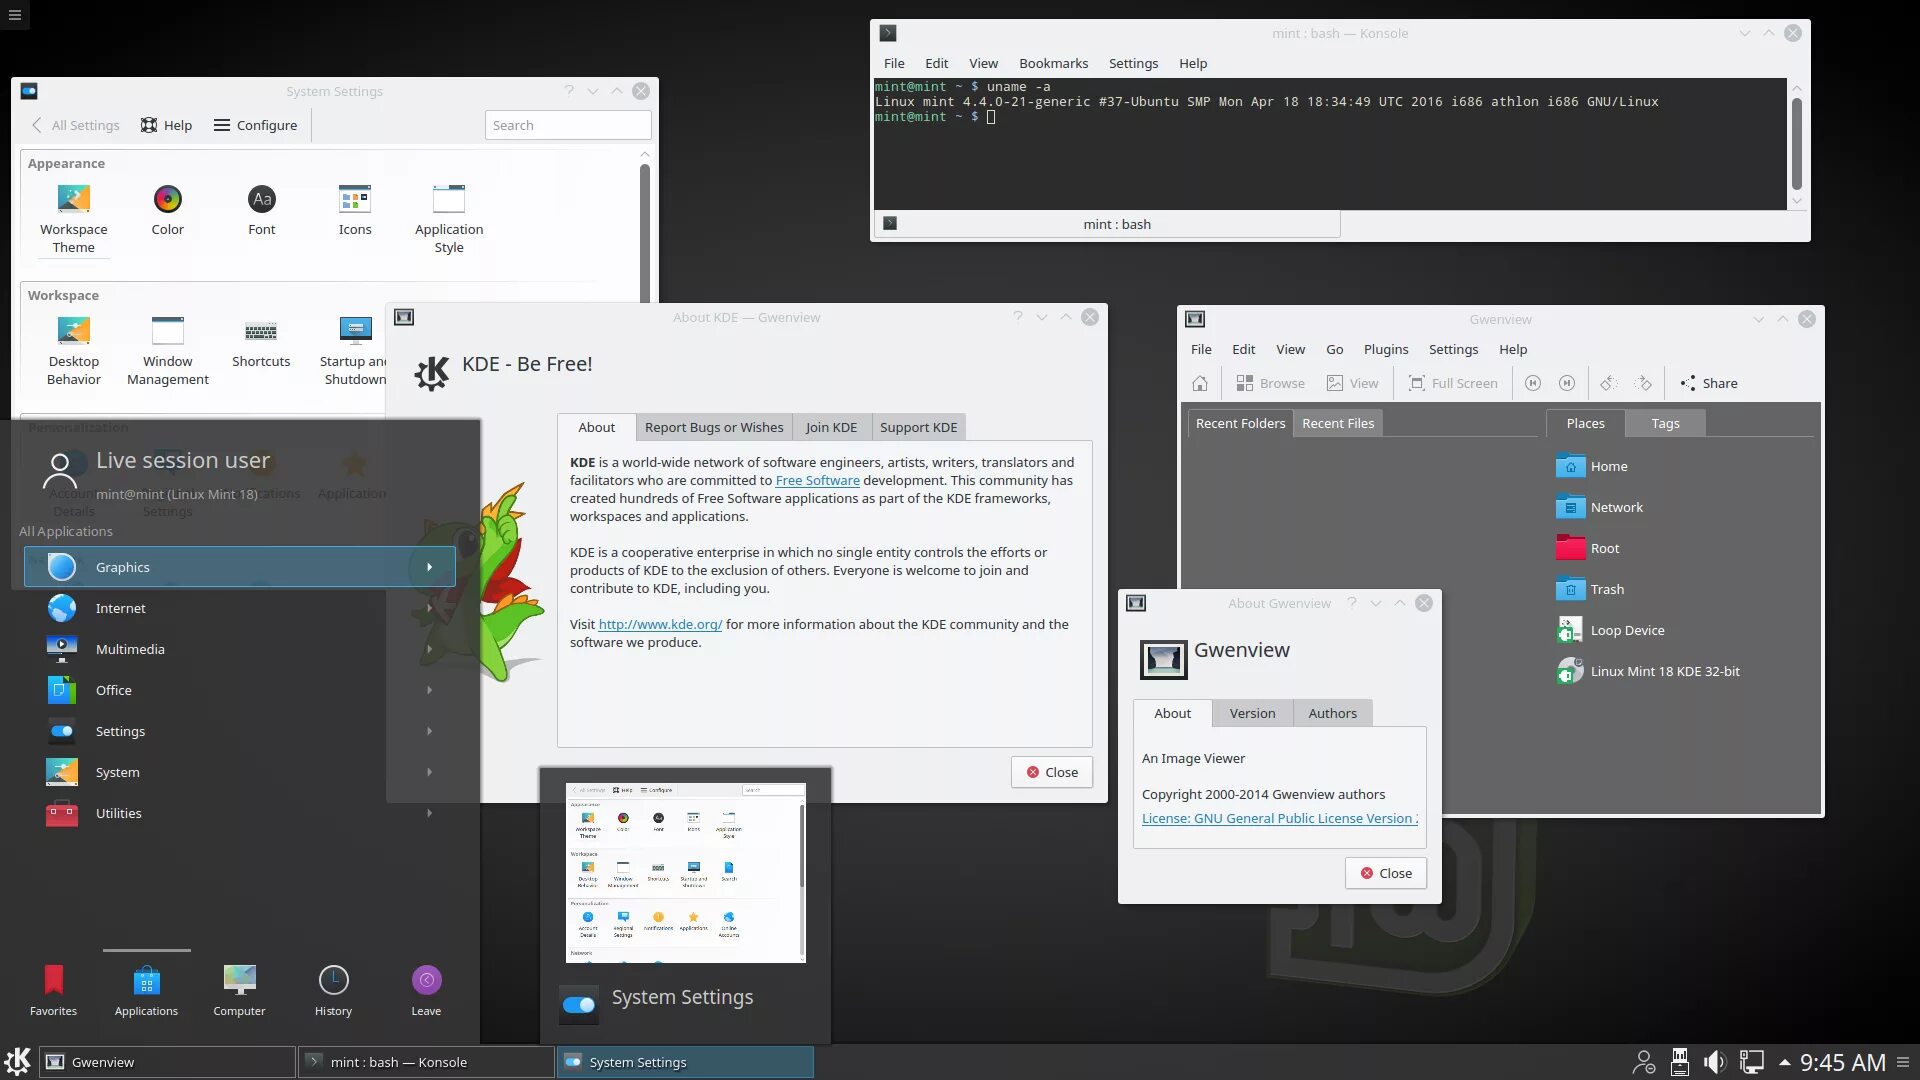Image resolution: width=1920 pixels, height=1080 pixels.
Task: Open the http://www.kde.org/ link
Action: [660, 624]
